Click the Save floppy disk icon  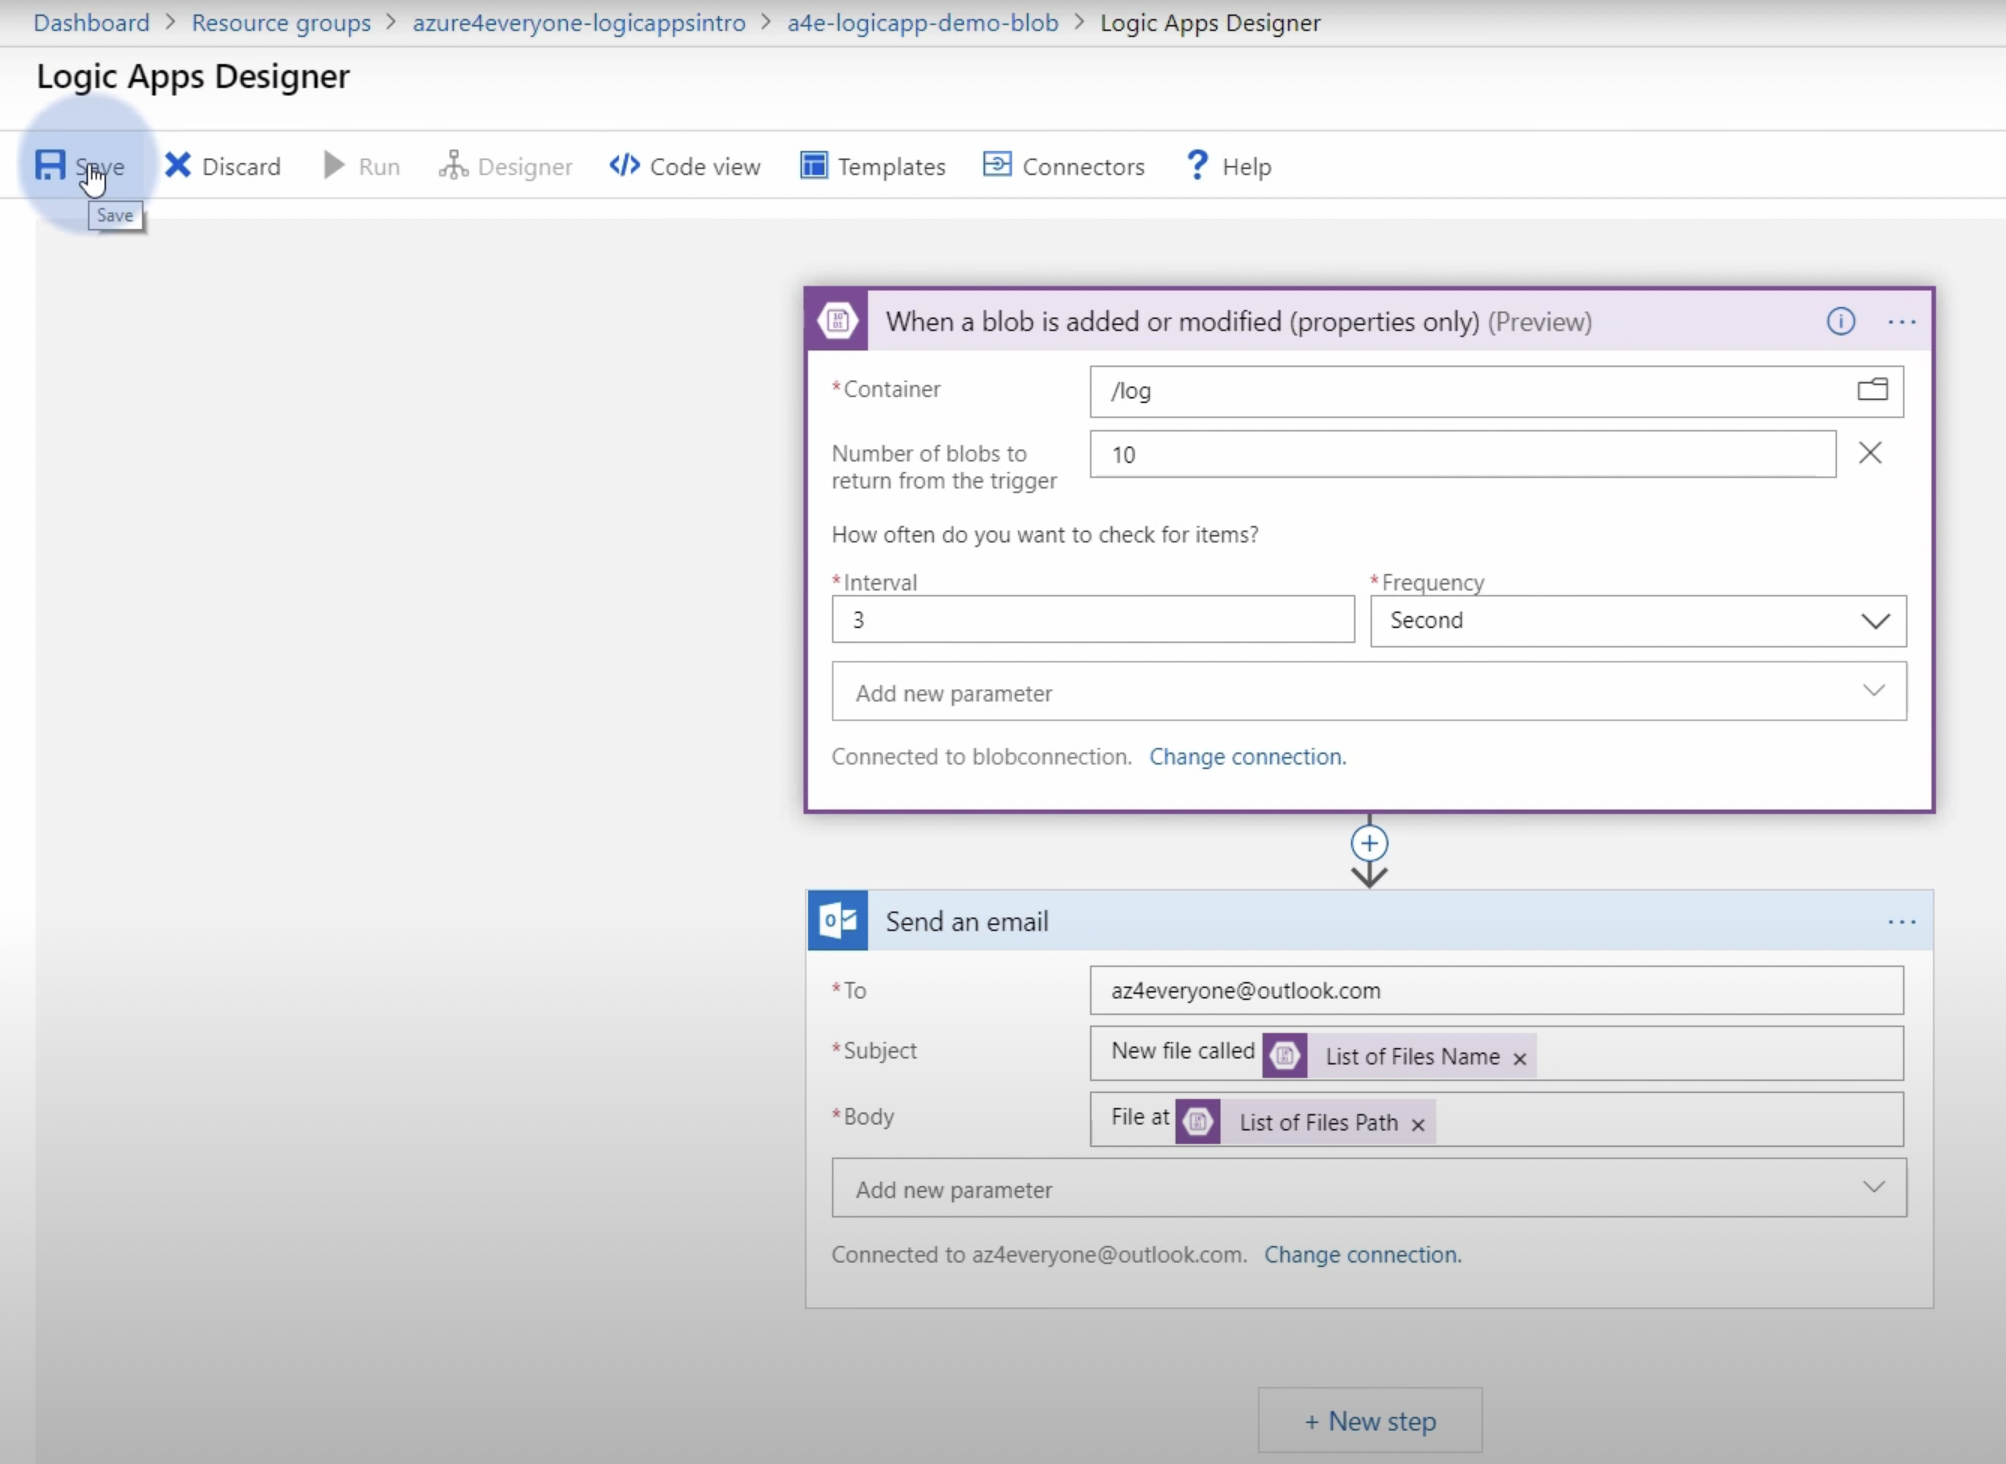tap(50, 165)
